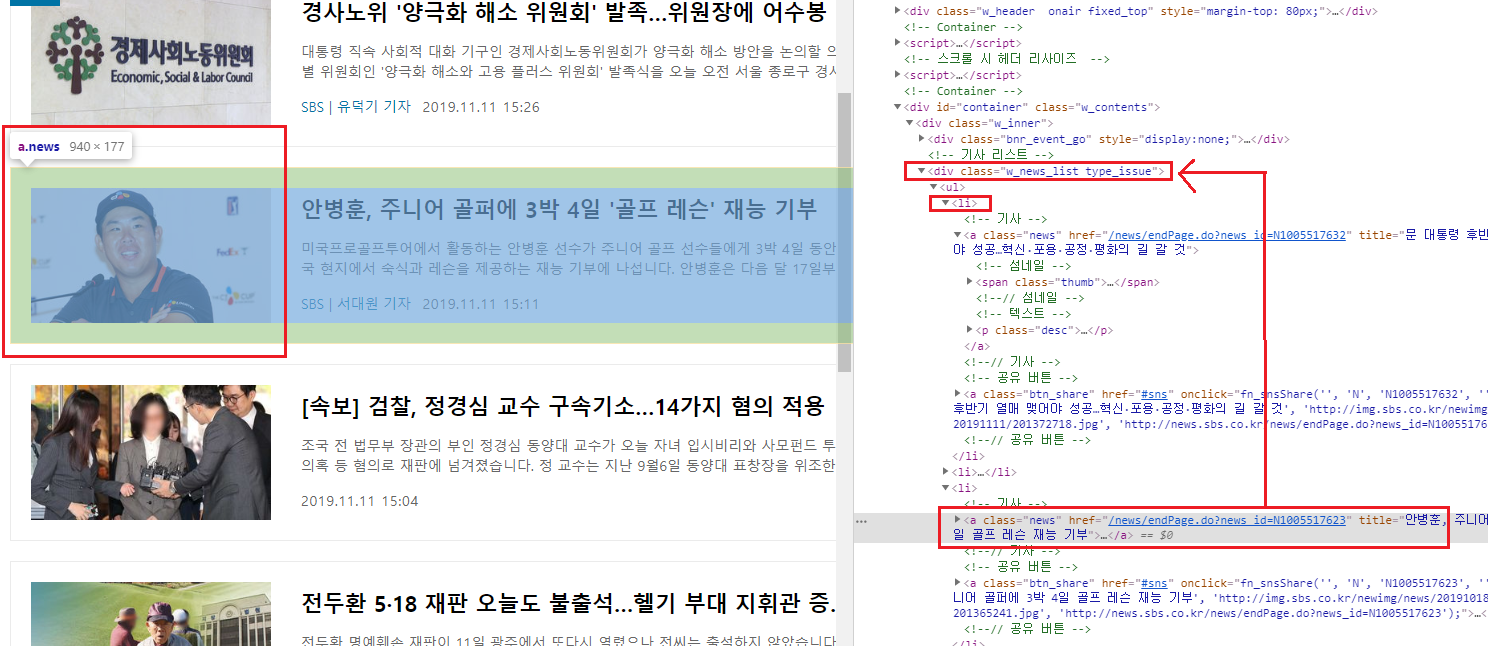Click the summary text starting '미국프로골프투어에서 활동하는'

pyautogui.click(x=569, y=258)
